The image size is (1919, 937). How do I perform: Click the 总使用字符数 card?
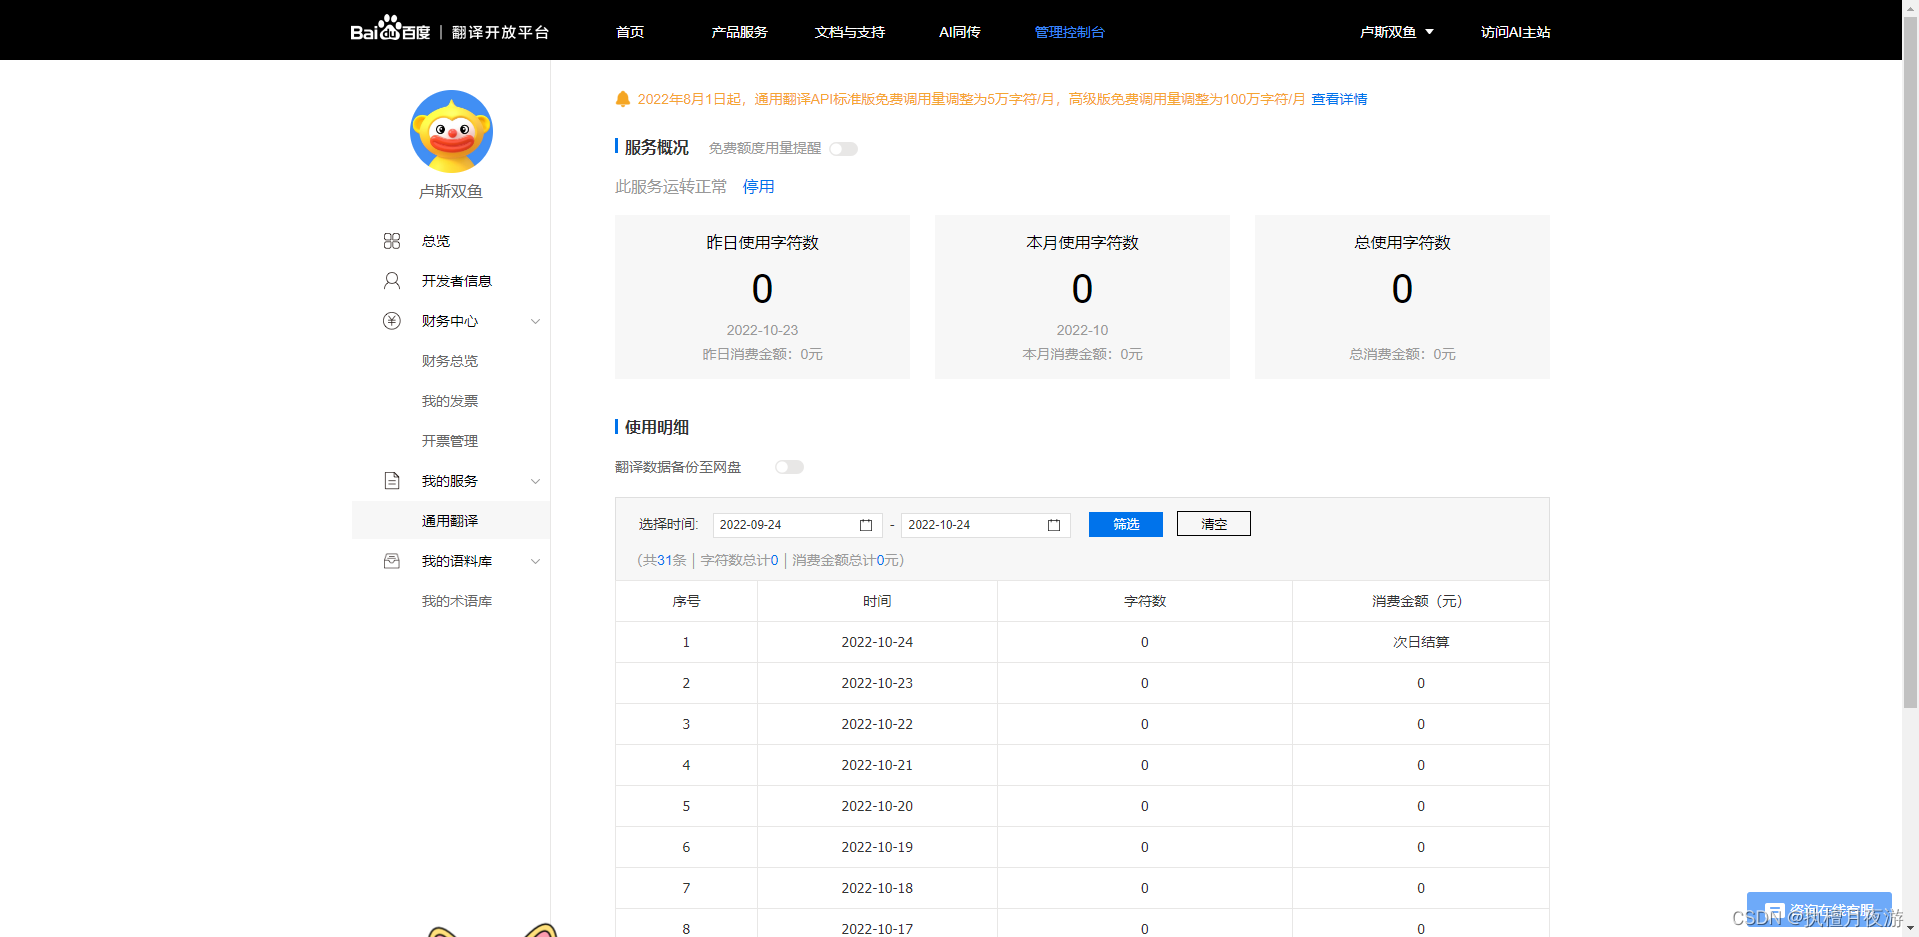click(1402, 297)
